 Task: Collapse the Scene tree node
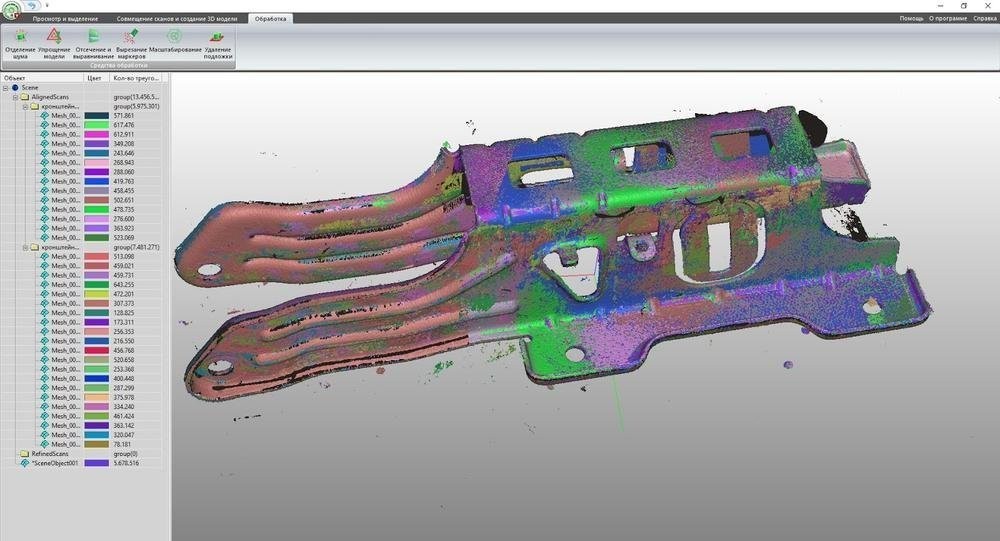pyautogui.click(x=5, y=88)
